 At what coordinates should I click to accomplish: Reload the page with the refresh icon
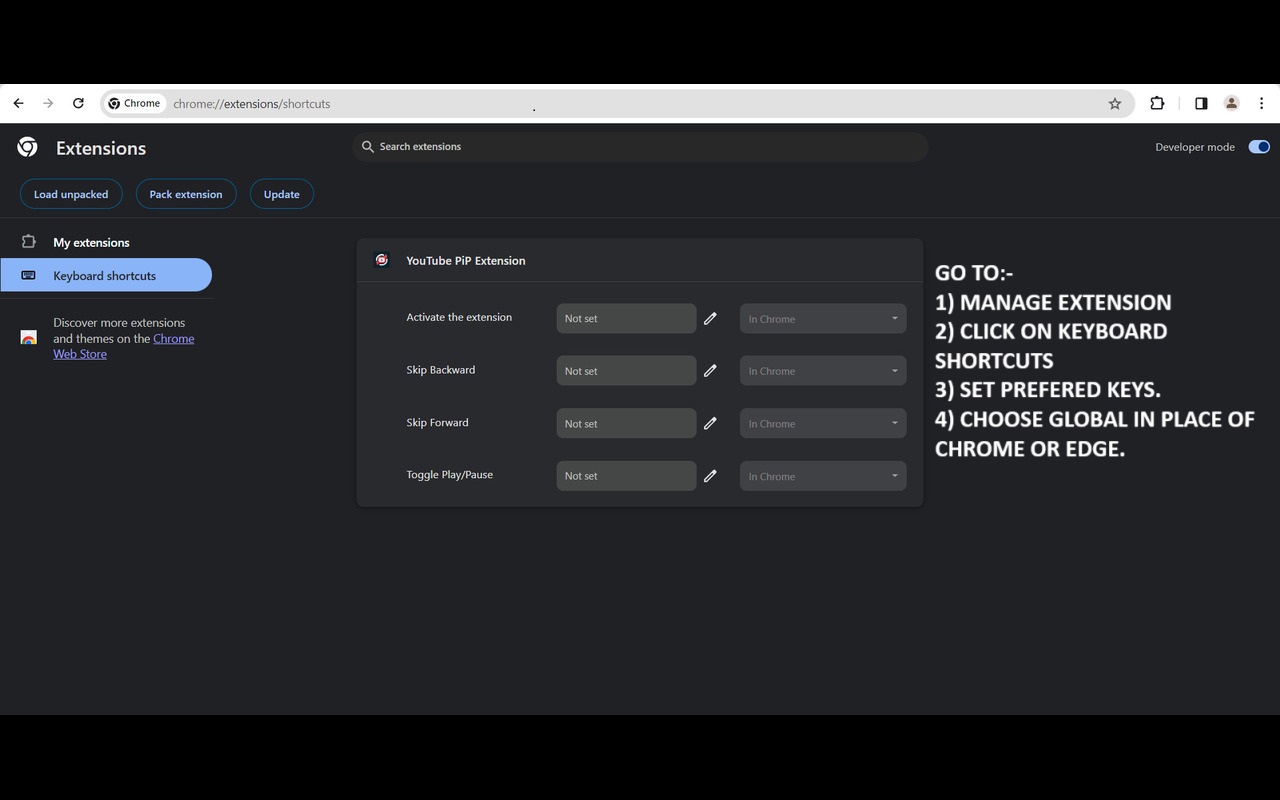78,103
